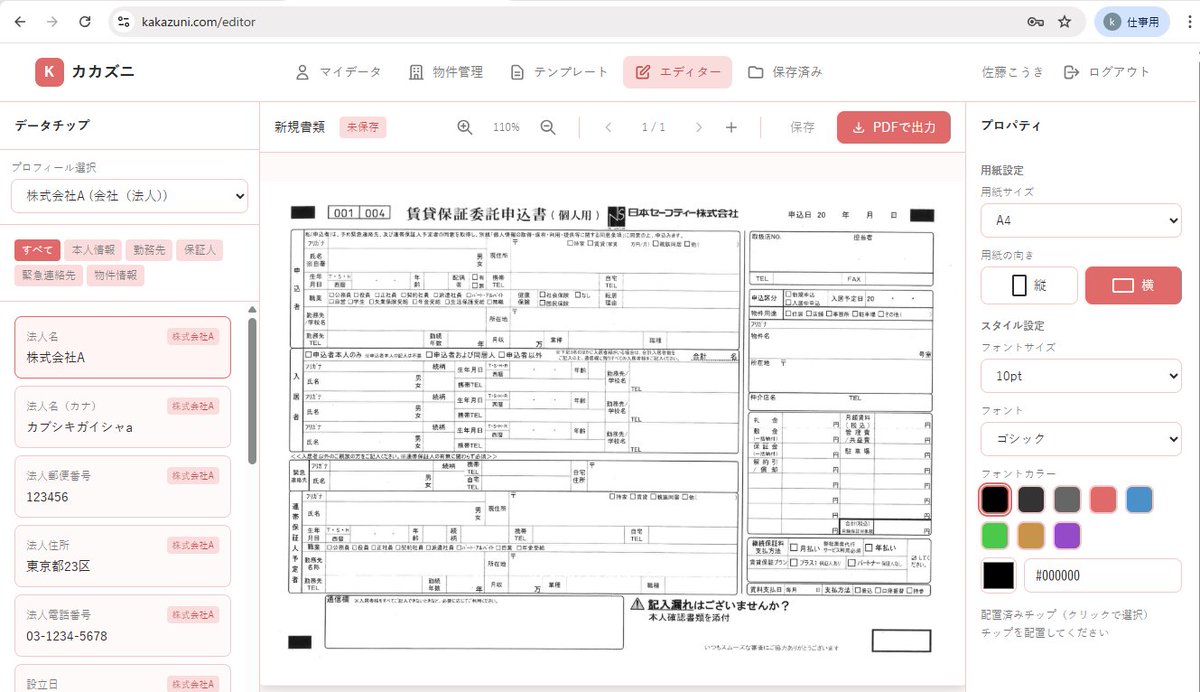Select the 物件情報 filter chip
Screen dimensions: 1200x692
[x=115, y=275]
